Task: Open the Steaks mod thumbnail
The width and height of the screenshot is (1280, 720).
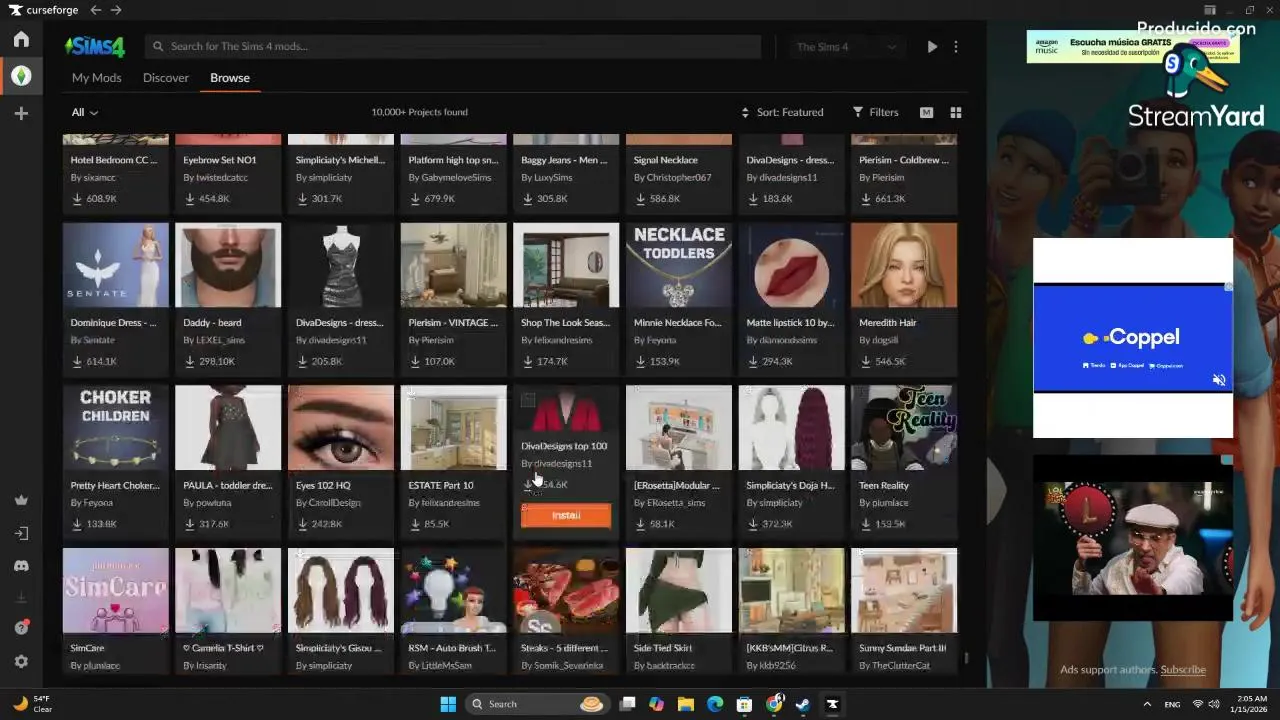Action: 566,590
